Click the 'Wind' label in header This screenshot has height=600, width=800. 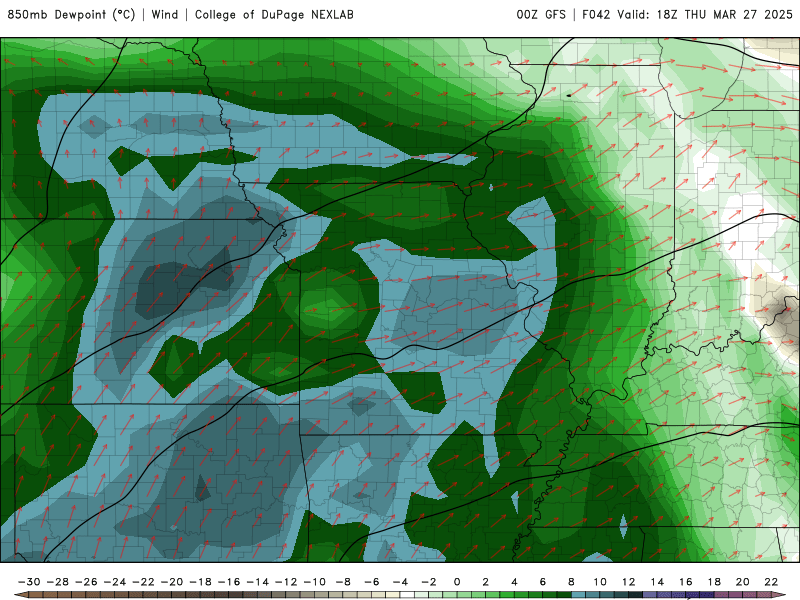coord(165,15)
